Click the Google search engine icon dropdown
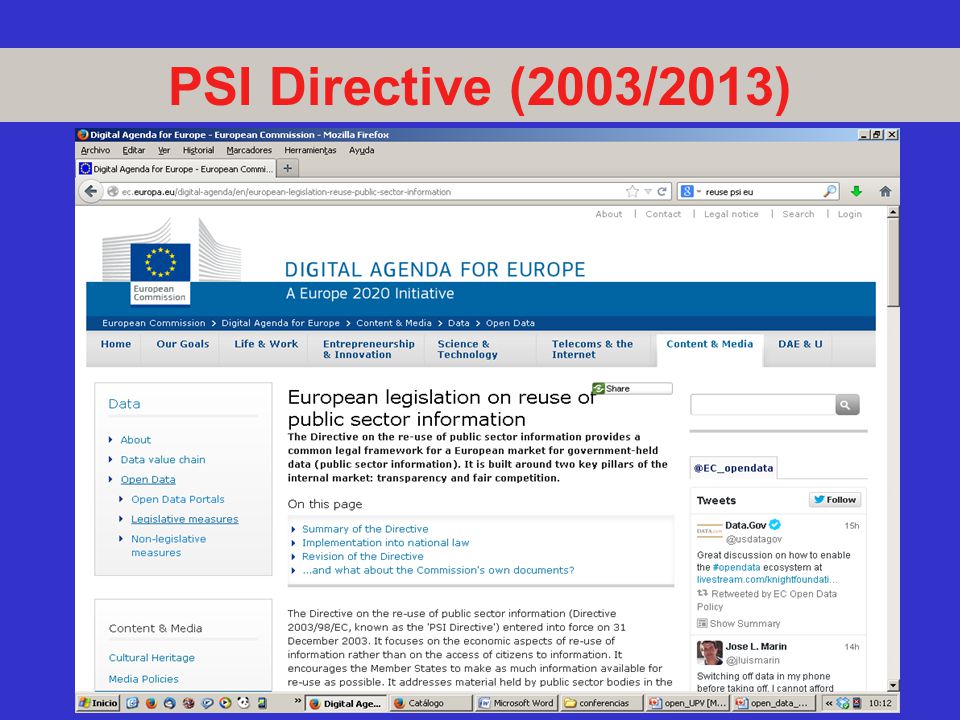Image resolution: width=960 pixels, height=720 pixels. coord(690,192)
